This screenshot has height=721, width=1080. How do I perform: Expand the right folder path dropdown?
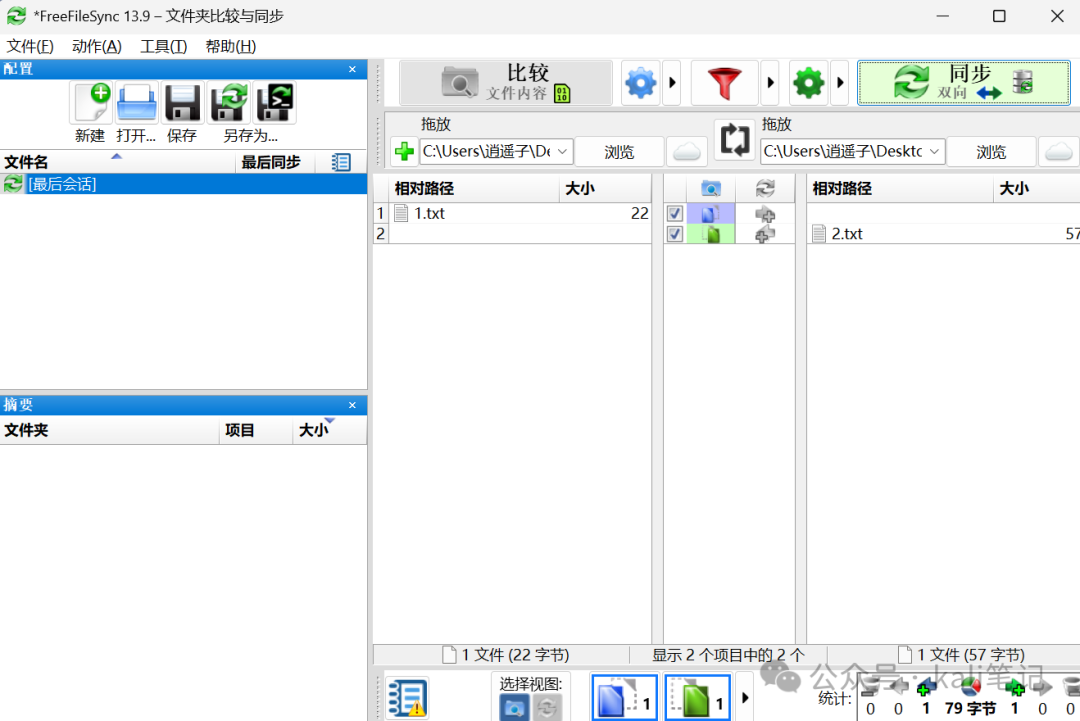click(x=935, y=151)
